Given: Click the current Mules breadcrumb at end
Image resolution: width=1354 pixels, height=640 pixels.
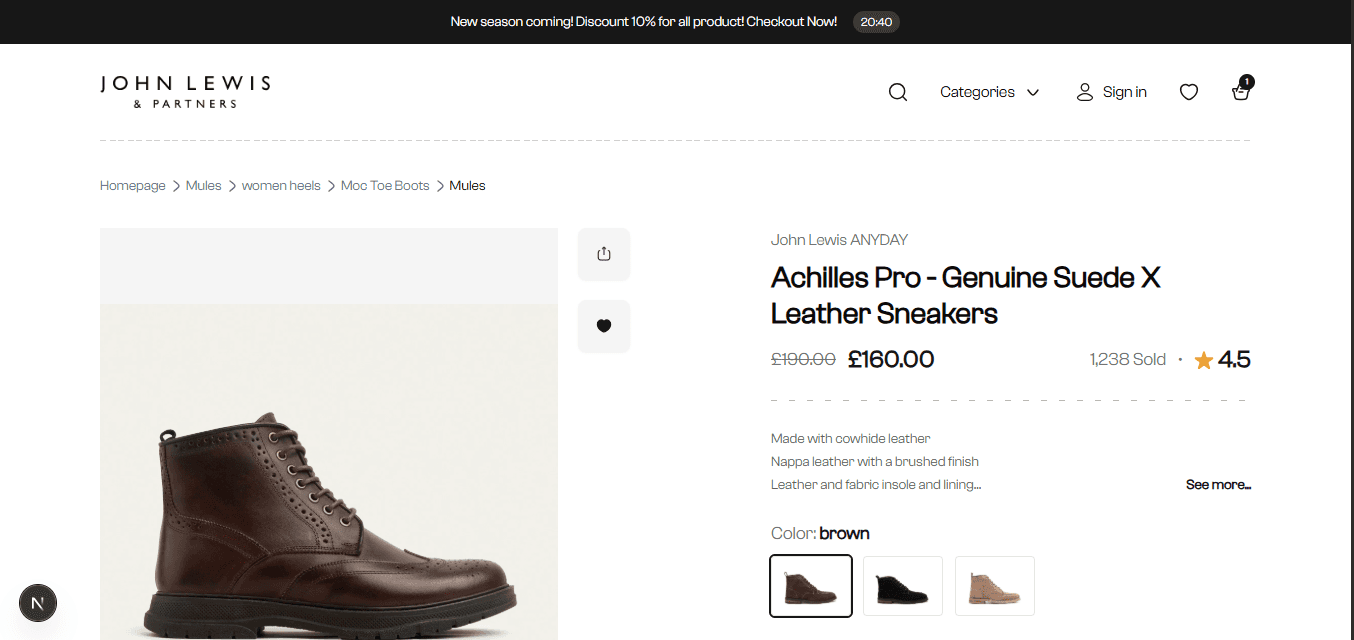Looking at the screenshot, I should point(467,186).
